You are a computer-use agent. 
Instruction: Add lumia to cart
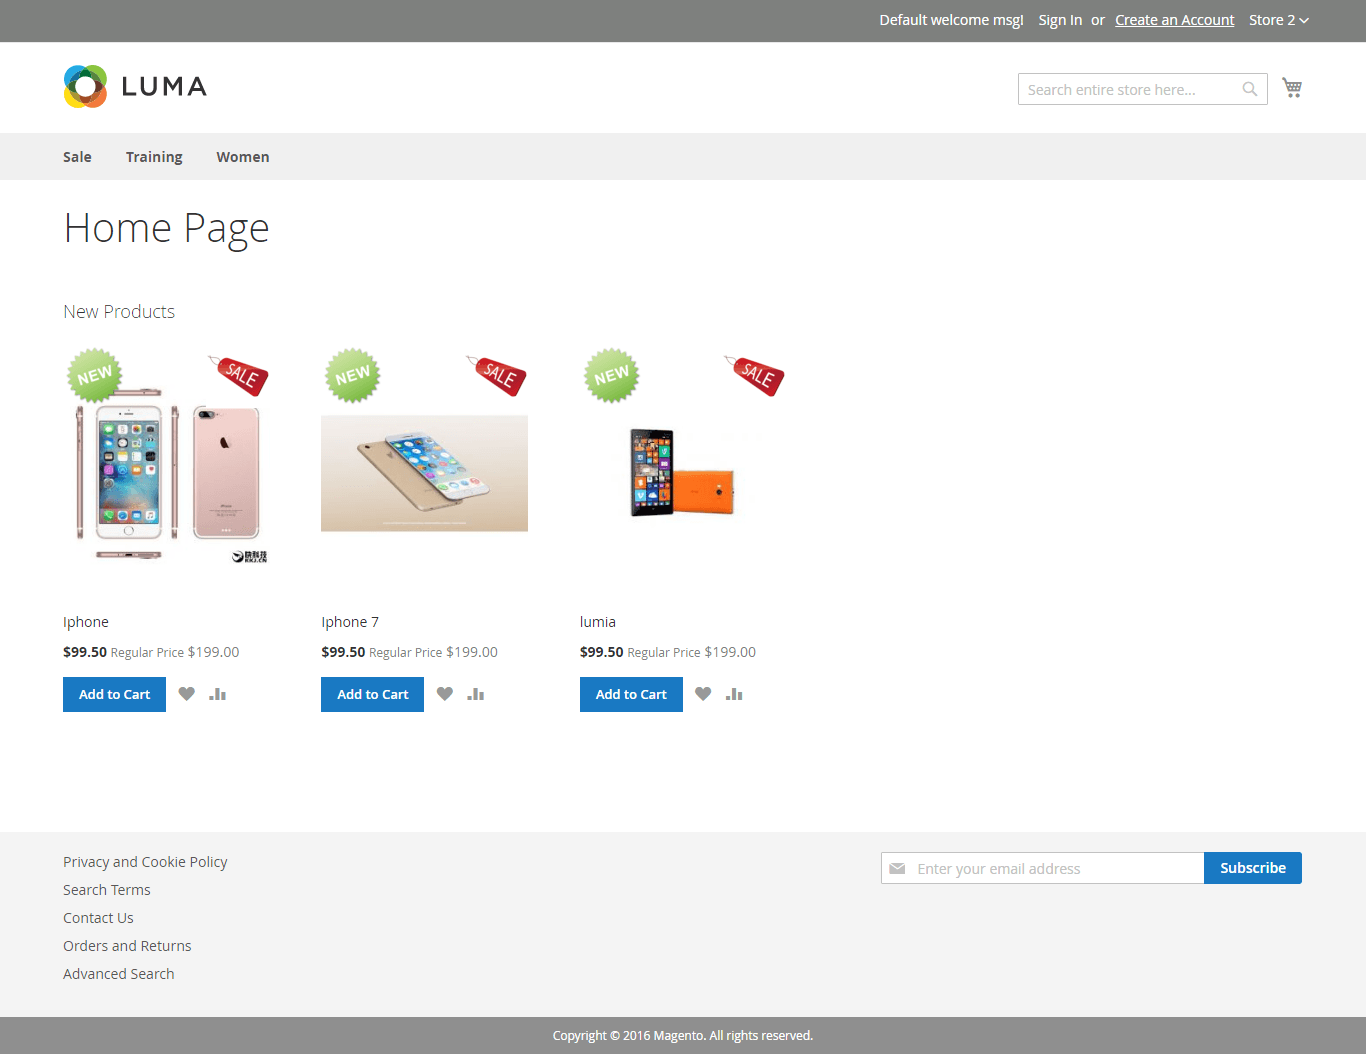(x=631, y=694)
